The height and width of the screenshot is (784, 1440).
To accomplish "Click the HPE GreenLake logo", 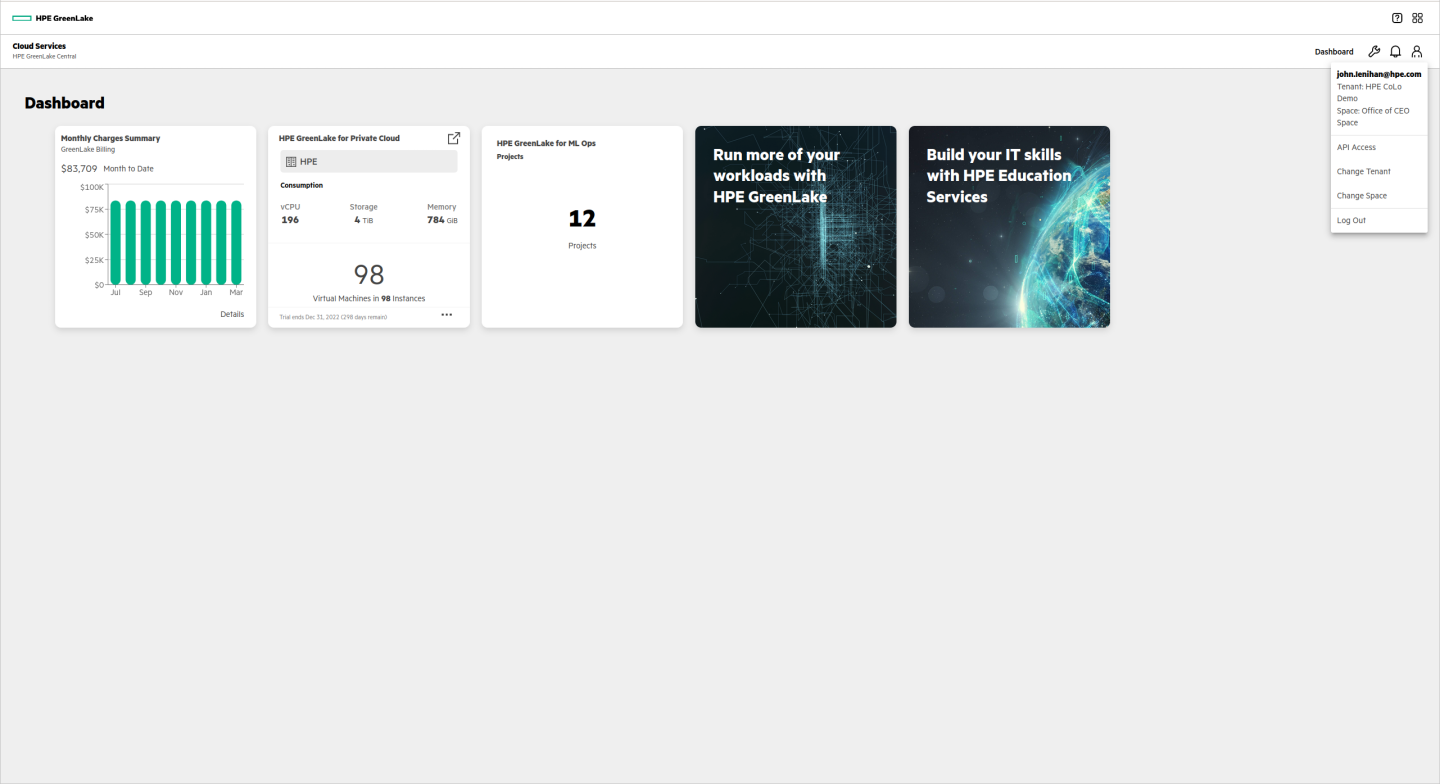I will (52, 18).
